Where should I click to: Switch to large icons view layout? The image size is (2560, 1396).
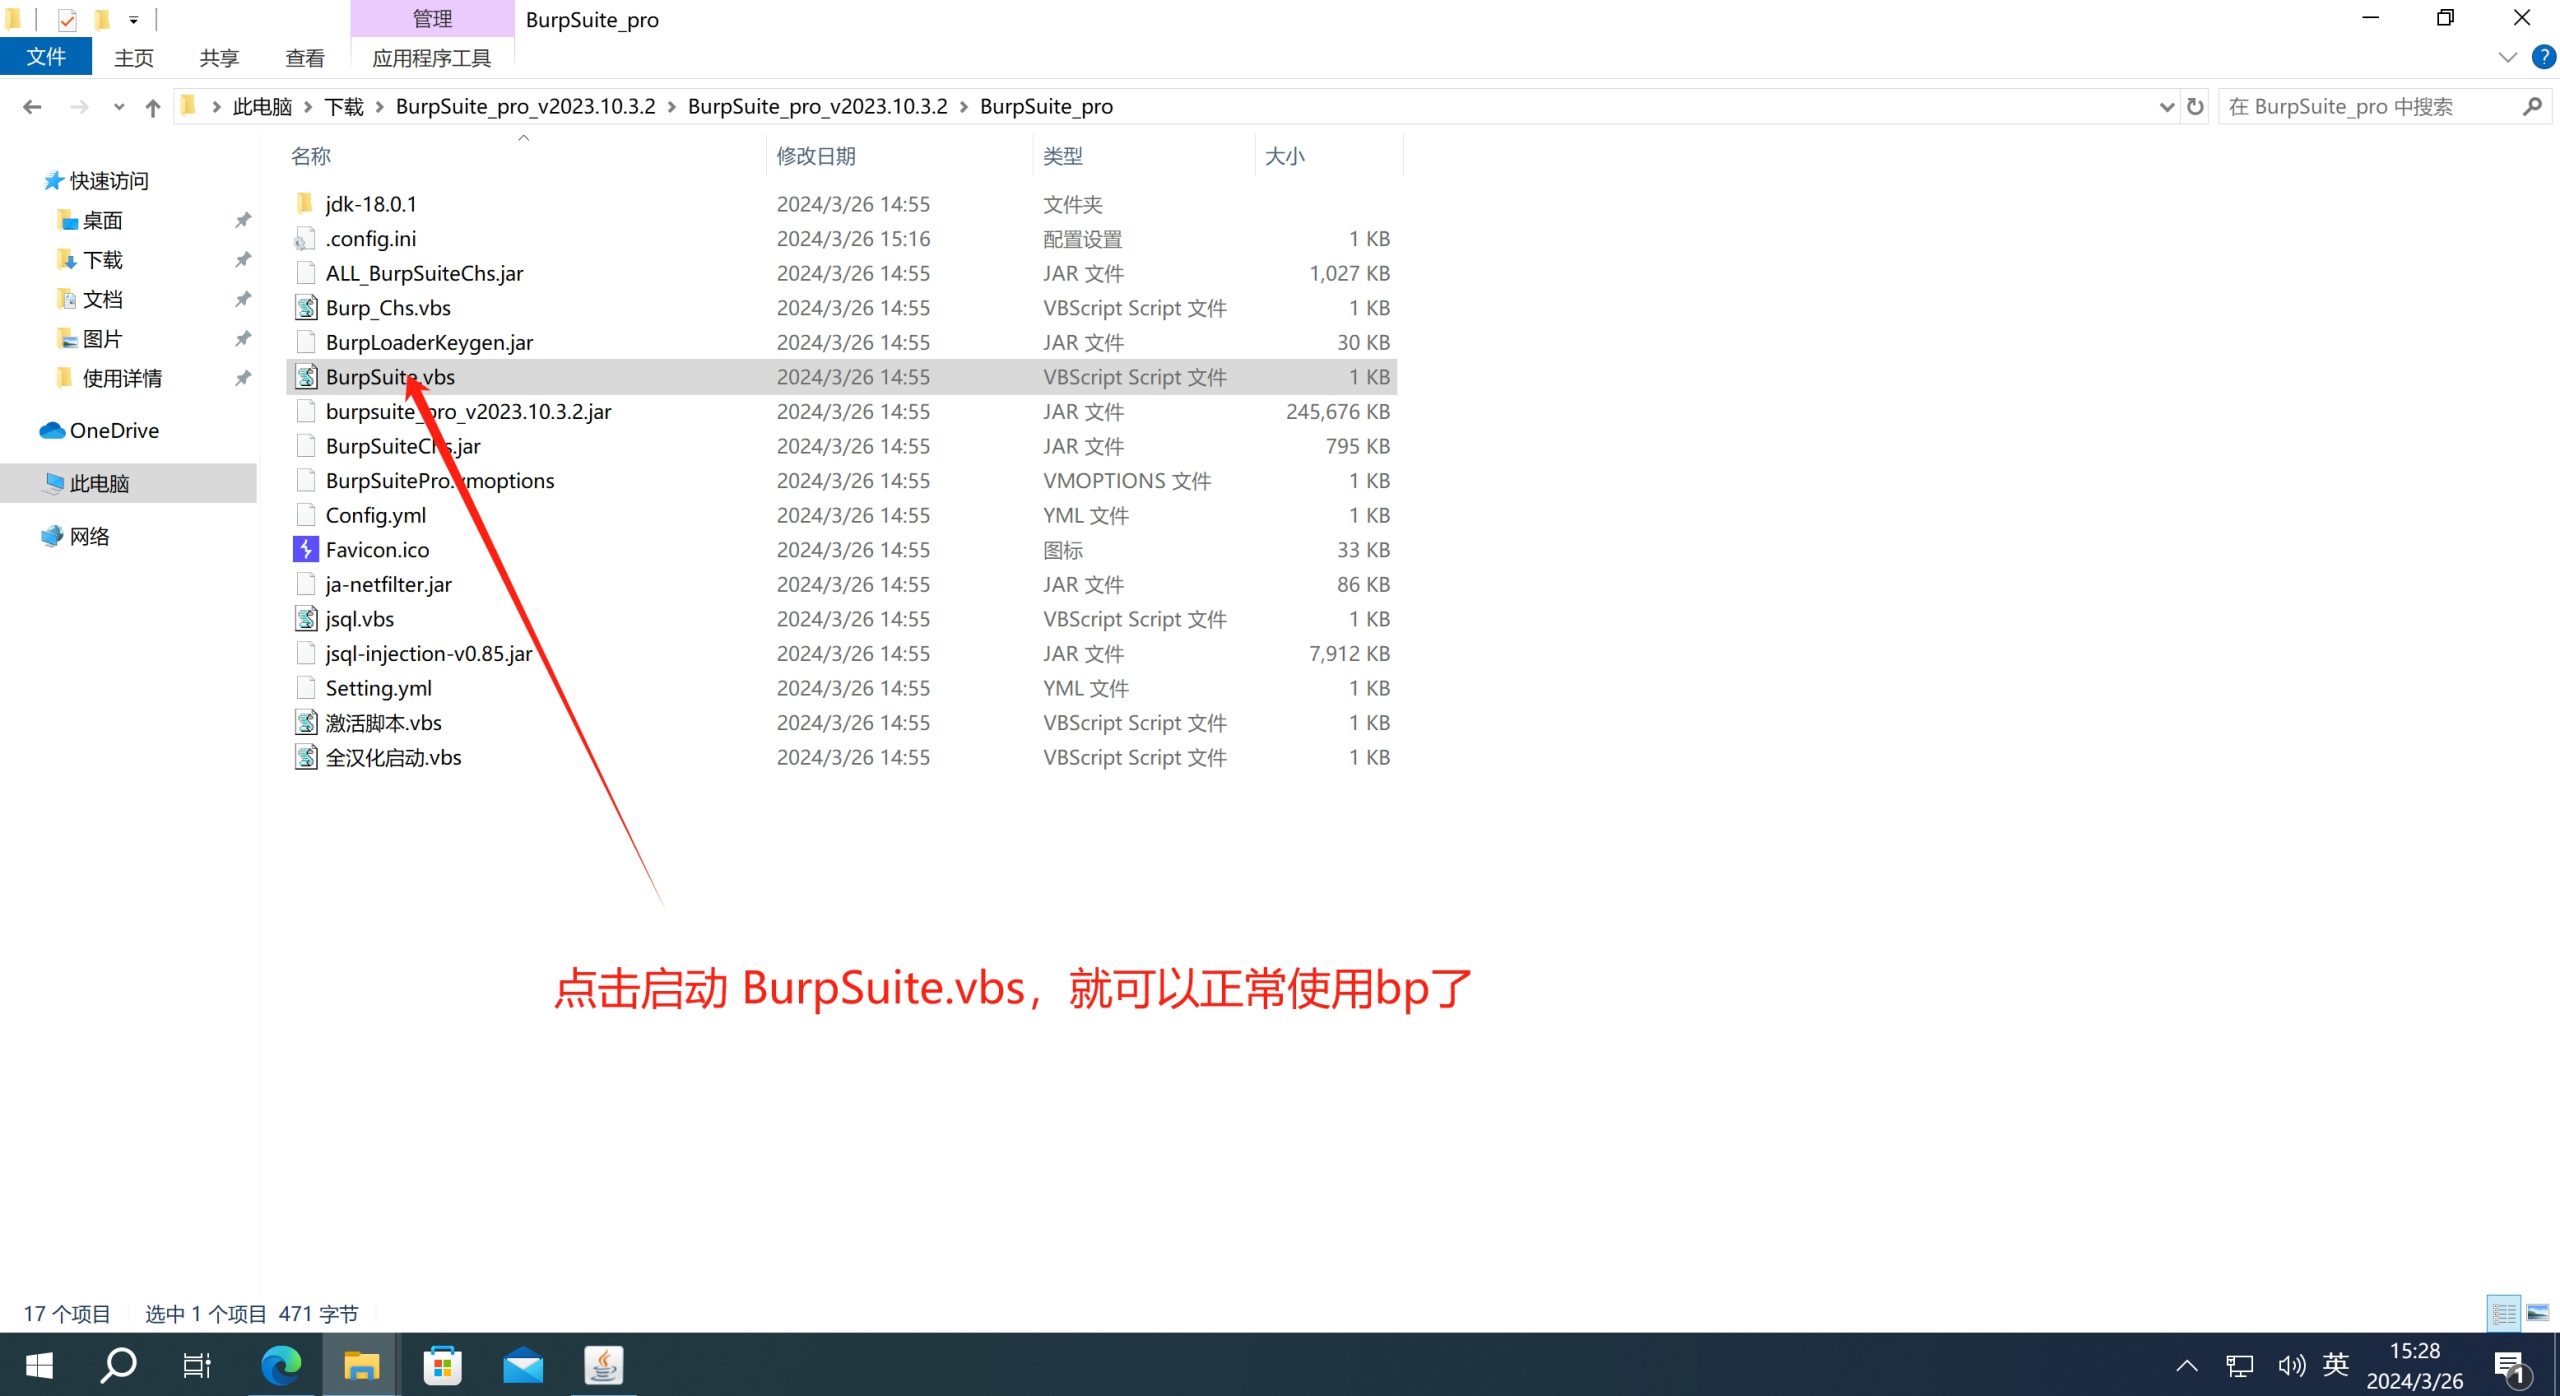(2538, 1313)
